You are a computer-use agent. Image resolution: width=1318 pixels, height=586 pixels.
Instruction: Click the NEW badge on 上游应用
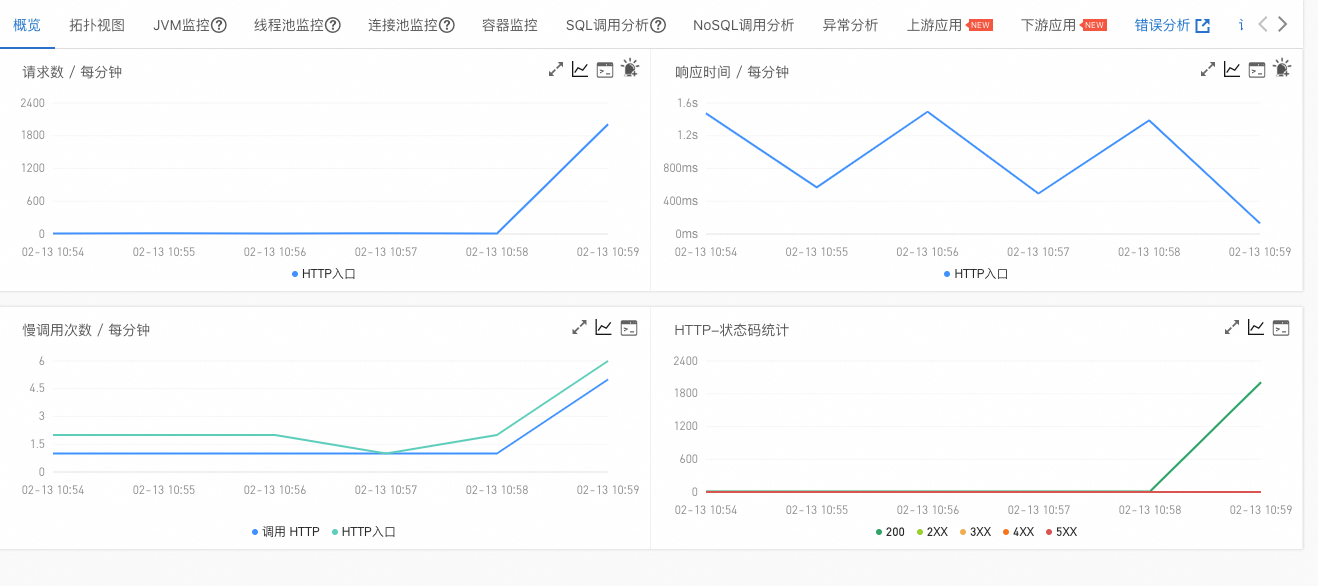coord(980,25)
